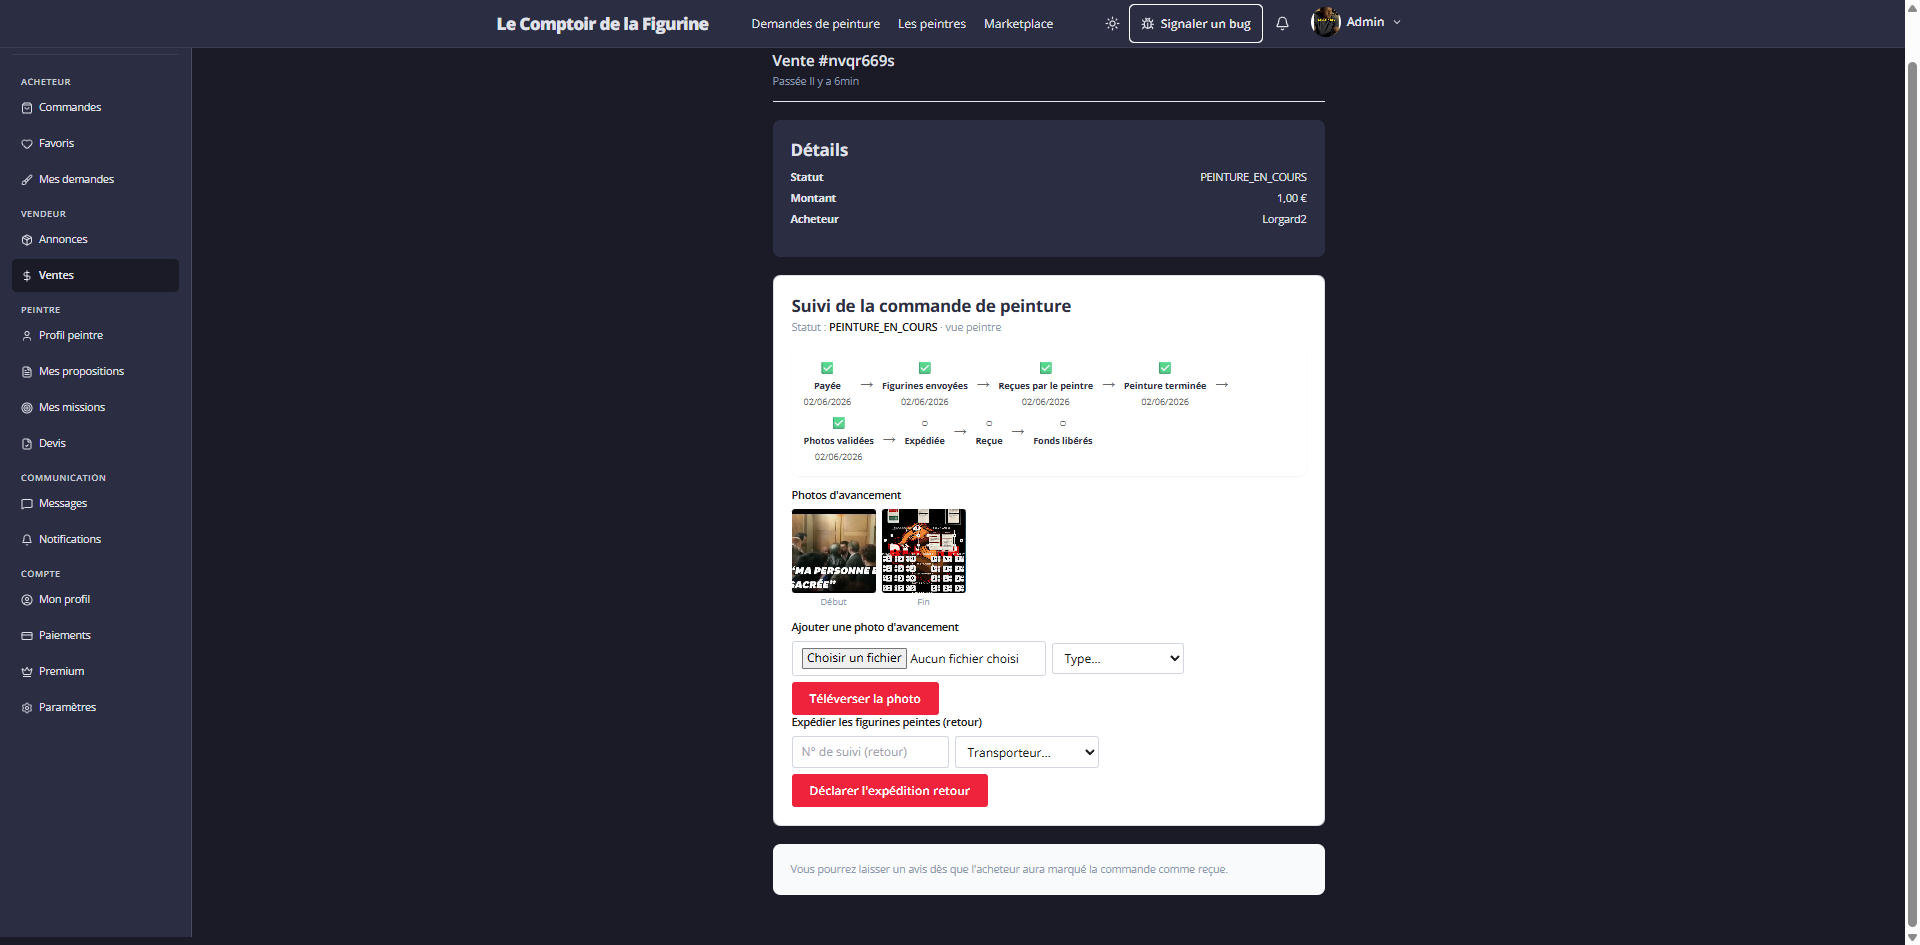The height and width of the screenshot is (945, 1920).
Task: Open Demandes de peinture in top navigation
Action: coord(816,24)
